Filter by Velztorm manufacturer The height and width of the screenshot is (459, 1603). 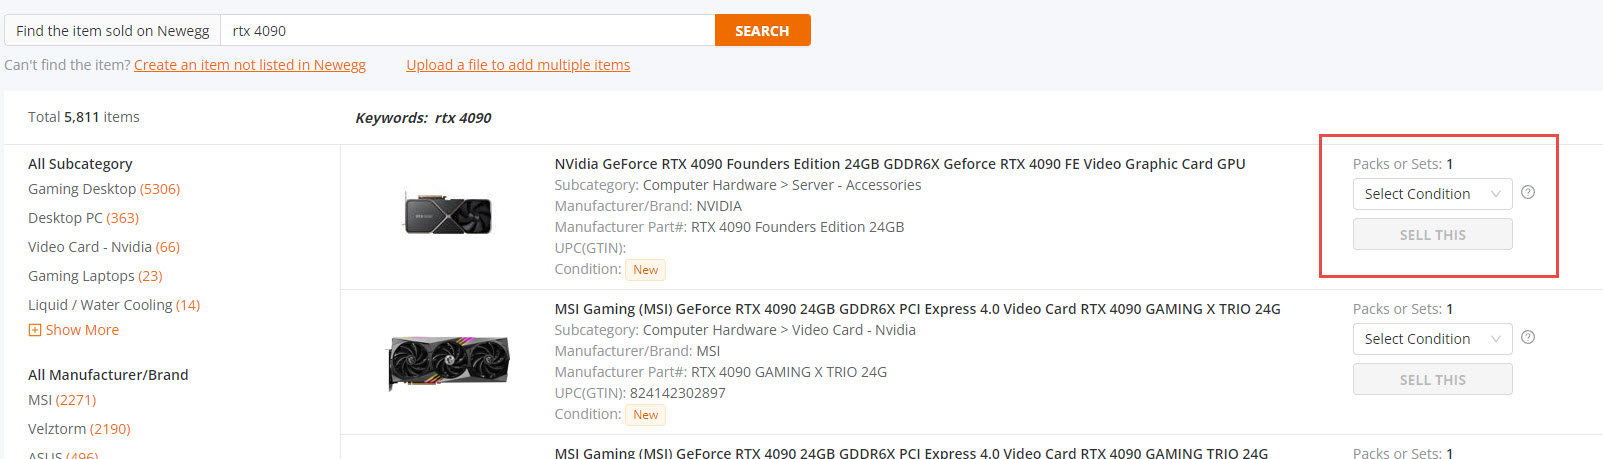(x=79, y=429)
